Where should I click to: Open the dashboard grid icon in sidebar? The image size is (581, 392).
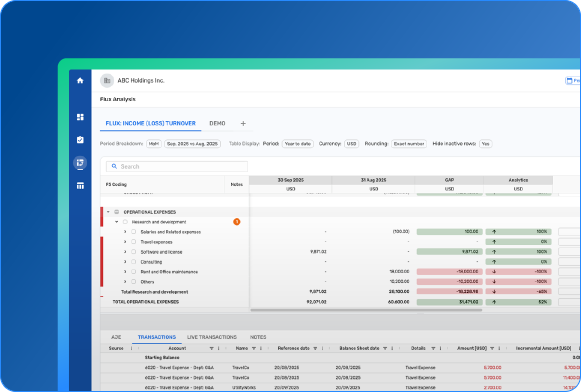80,117
